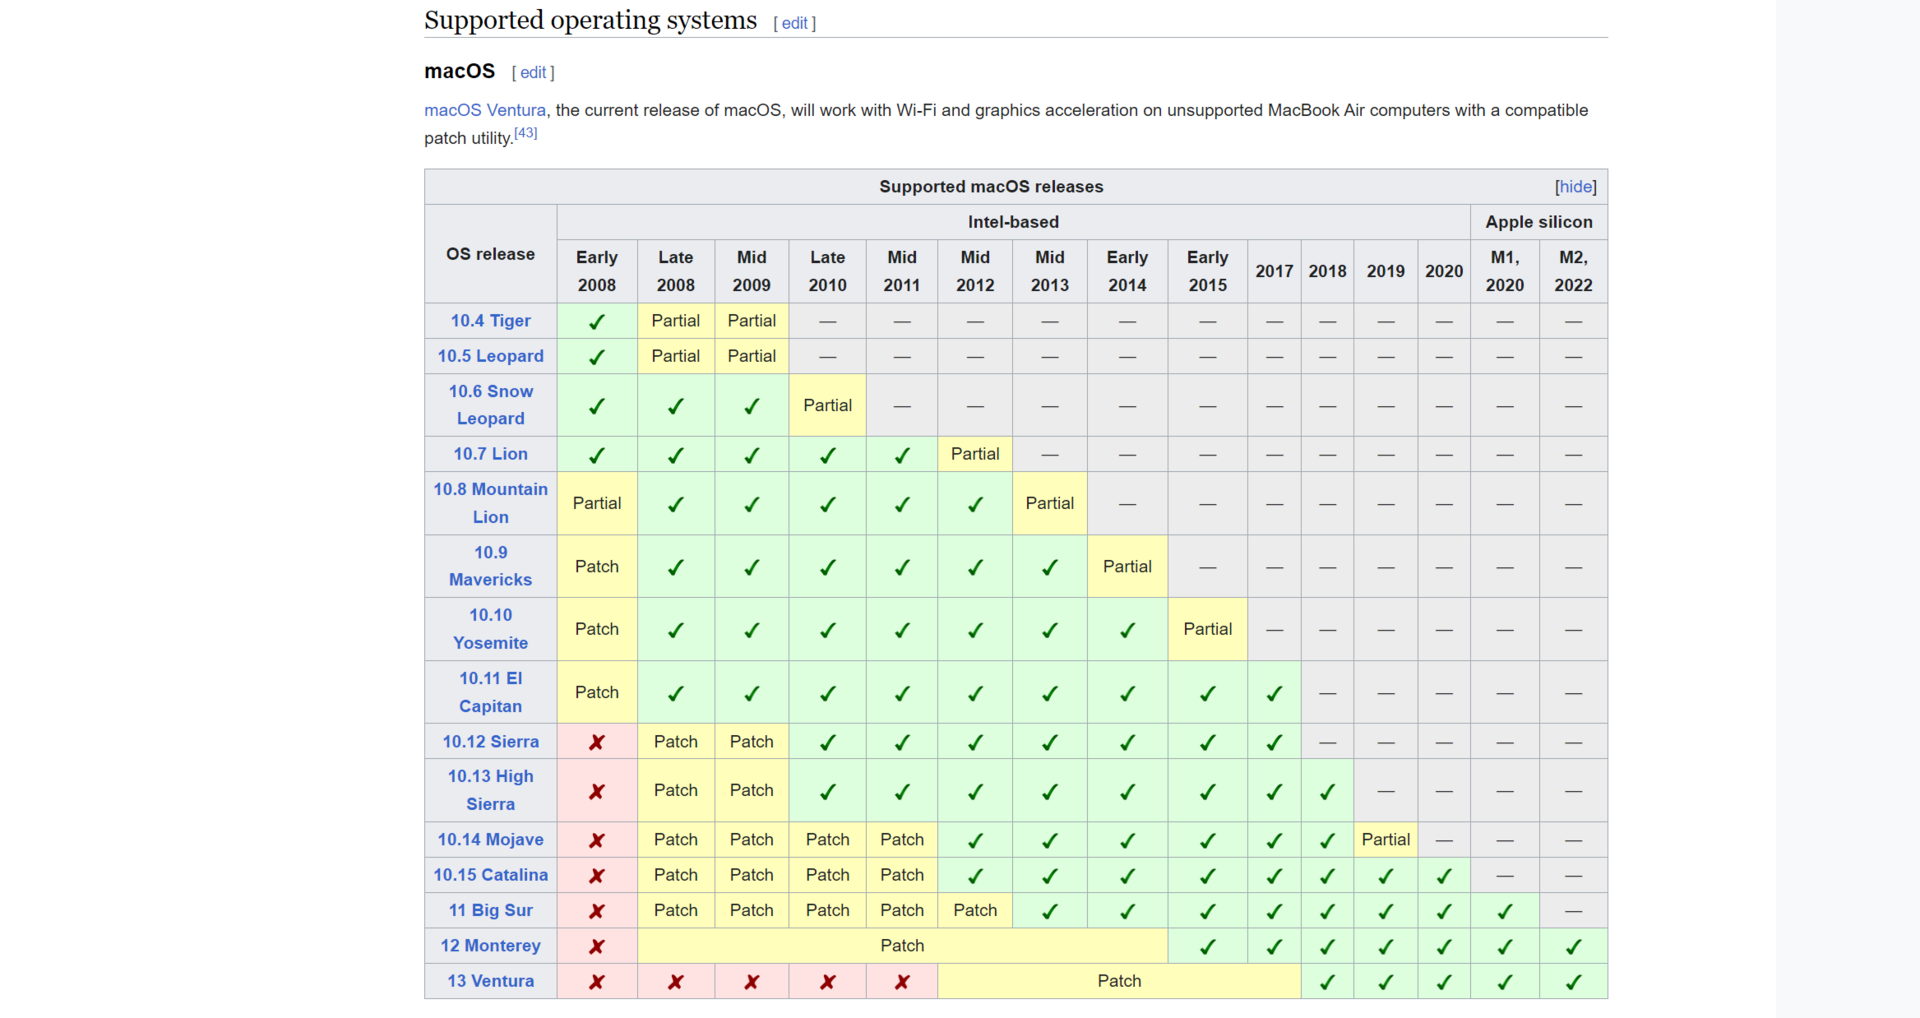Click the 2019 column header

point(1386,271)
